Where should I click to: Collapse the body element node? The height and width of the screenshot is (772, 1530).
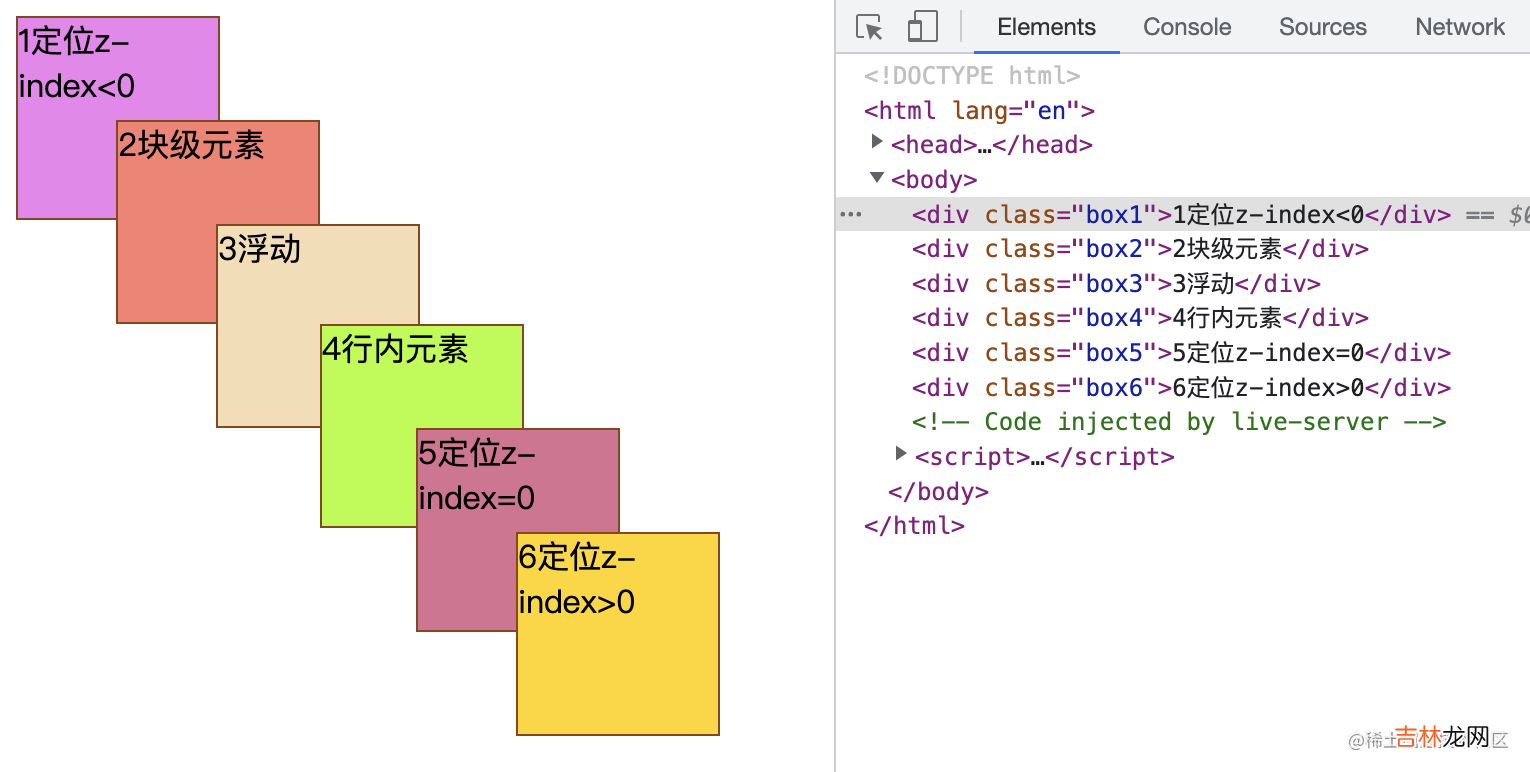point(877,178)
